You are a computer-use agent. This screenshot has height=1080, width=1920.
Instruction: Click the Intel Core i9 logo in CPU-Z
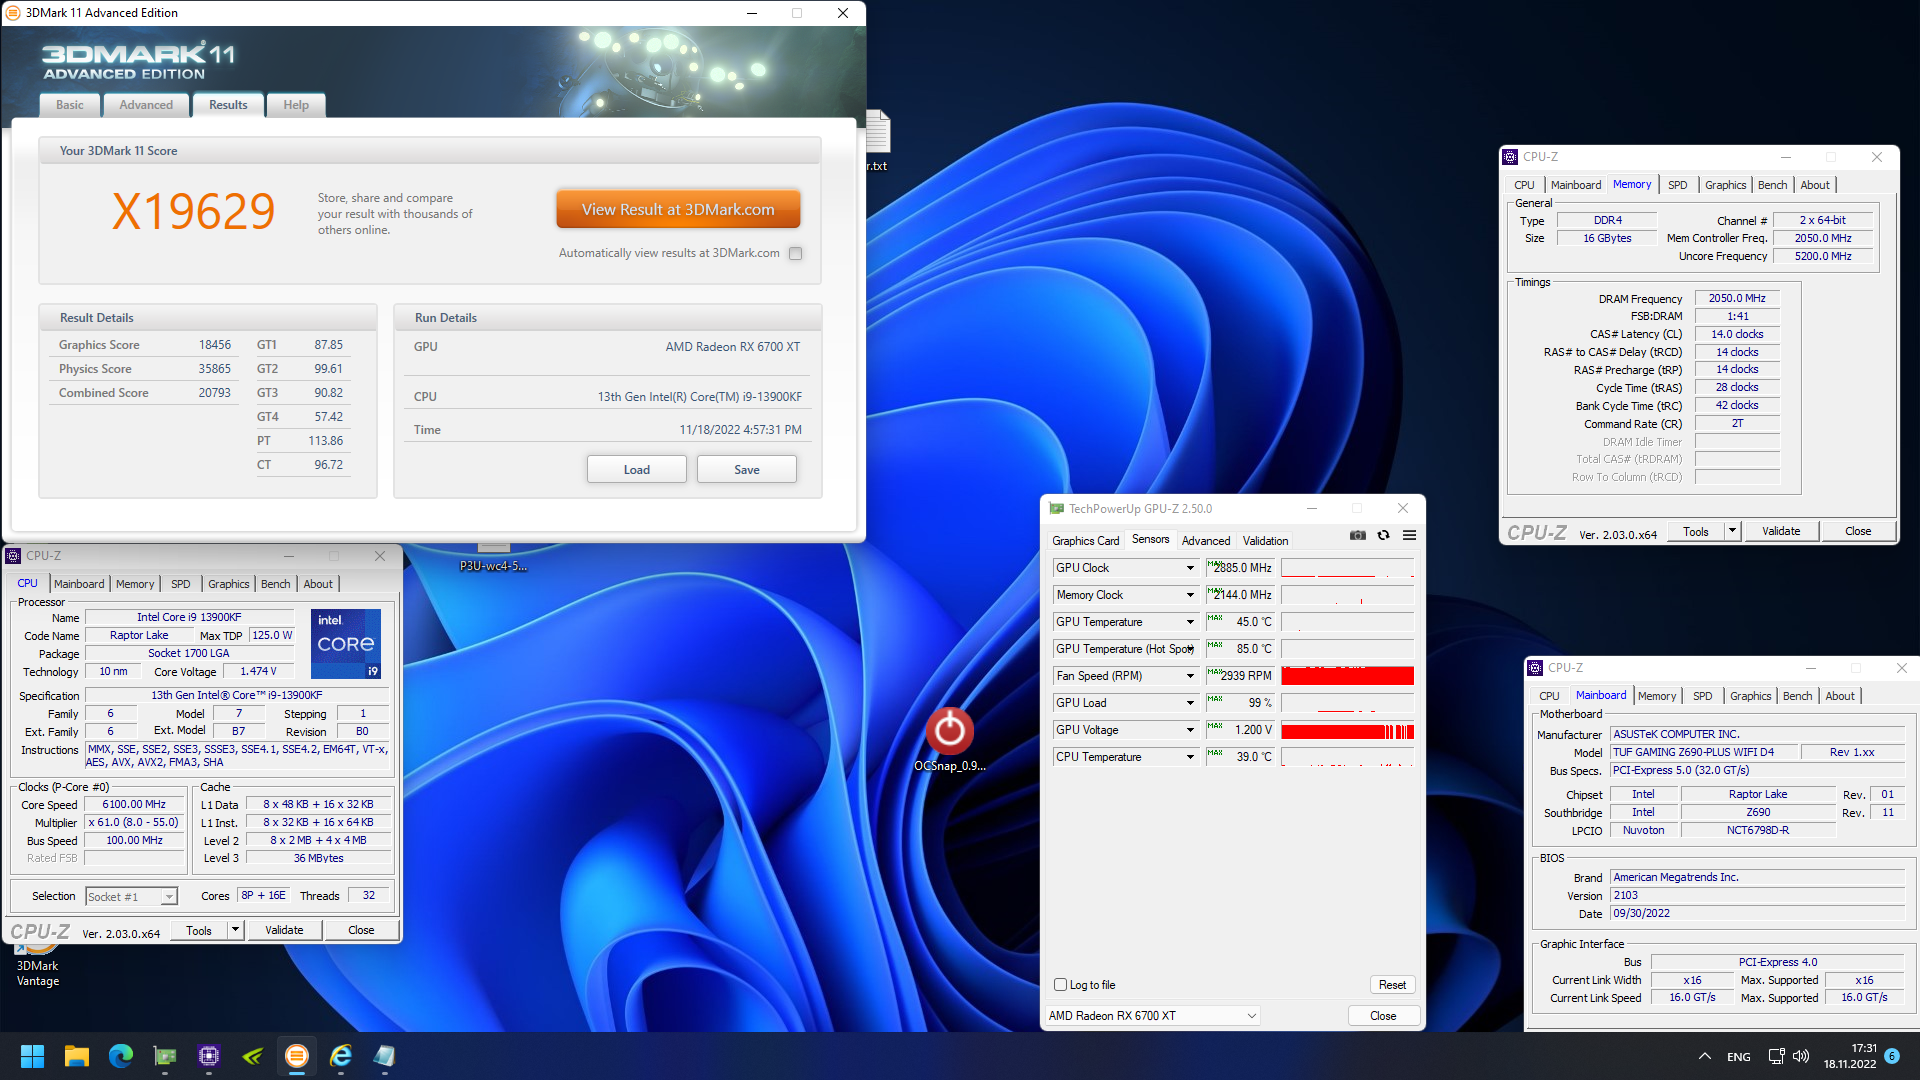(x=346, y=644)
